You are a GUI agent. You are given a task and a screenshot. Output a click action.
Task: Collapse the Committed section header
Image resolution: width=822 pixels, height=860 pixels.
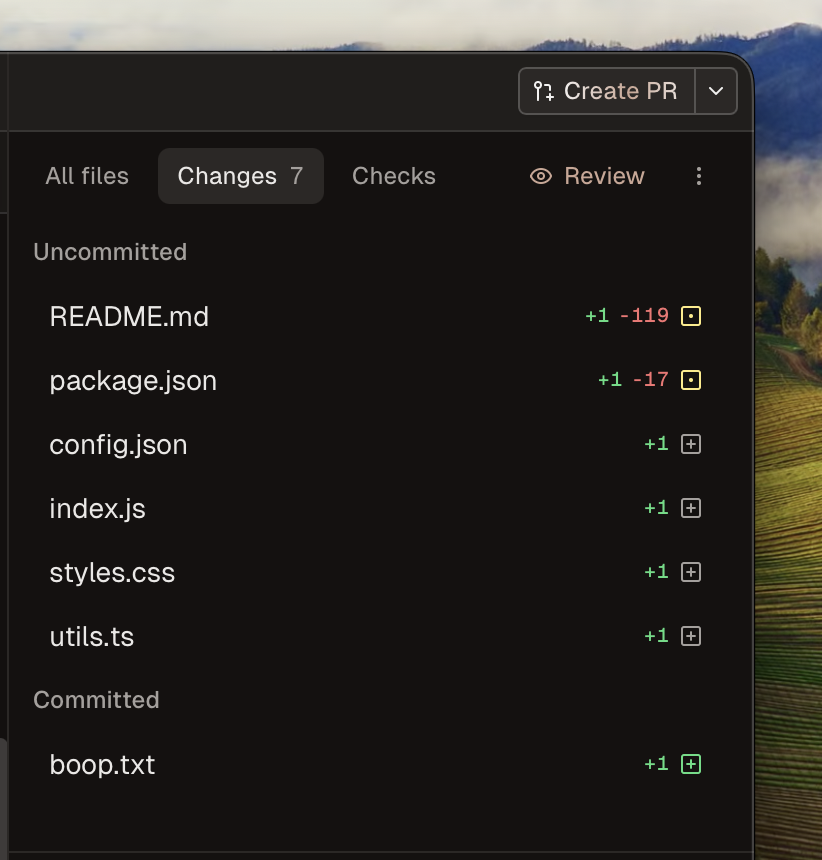coord(96,700)
